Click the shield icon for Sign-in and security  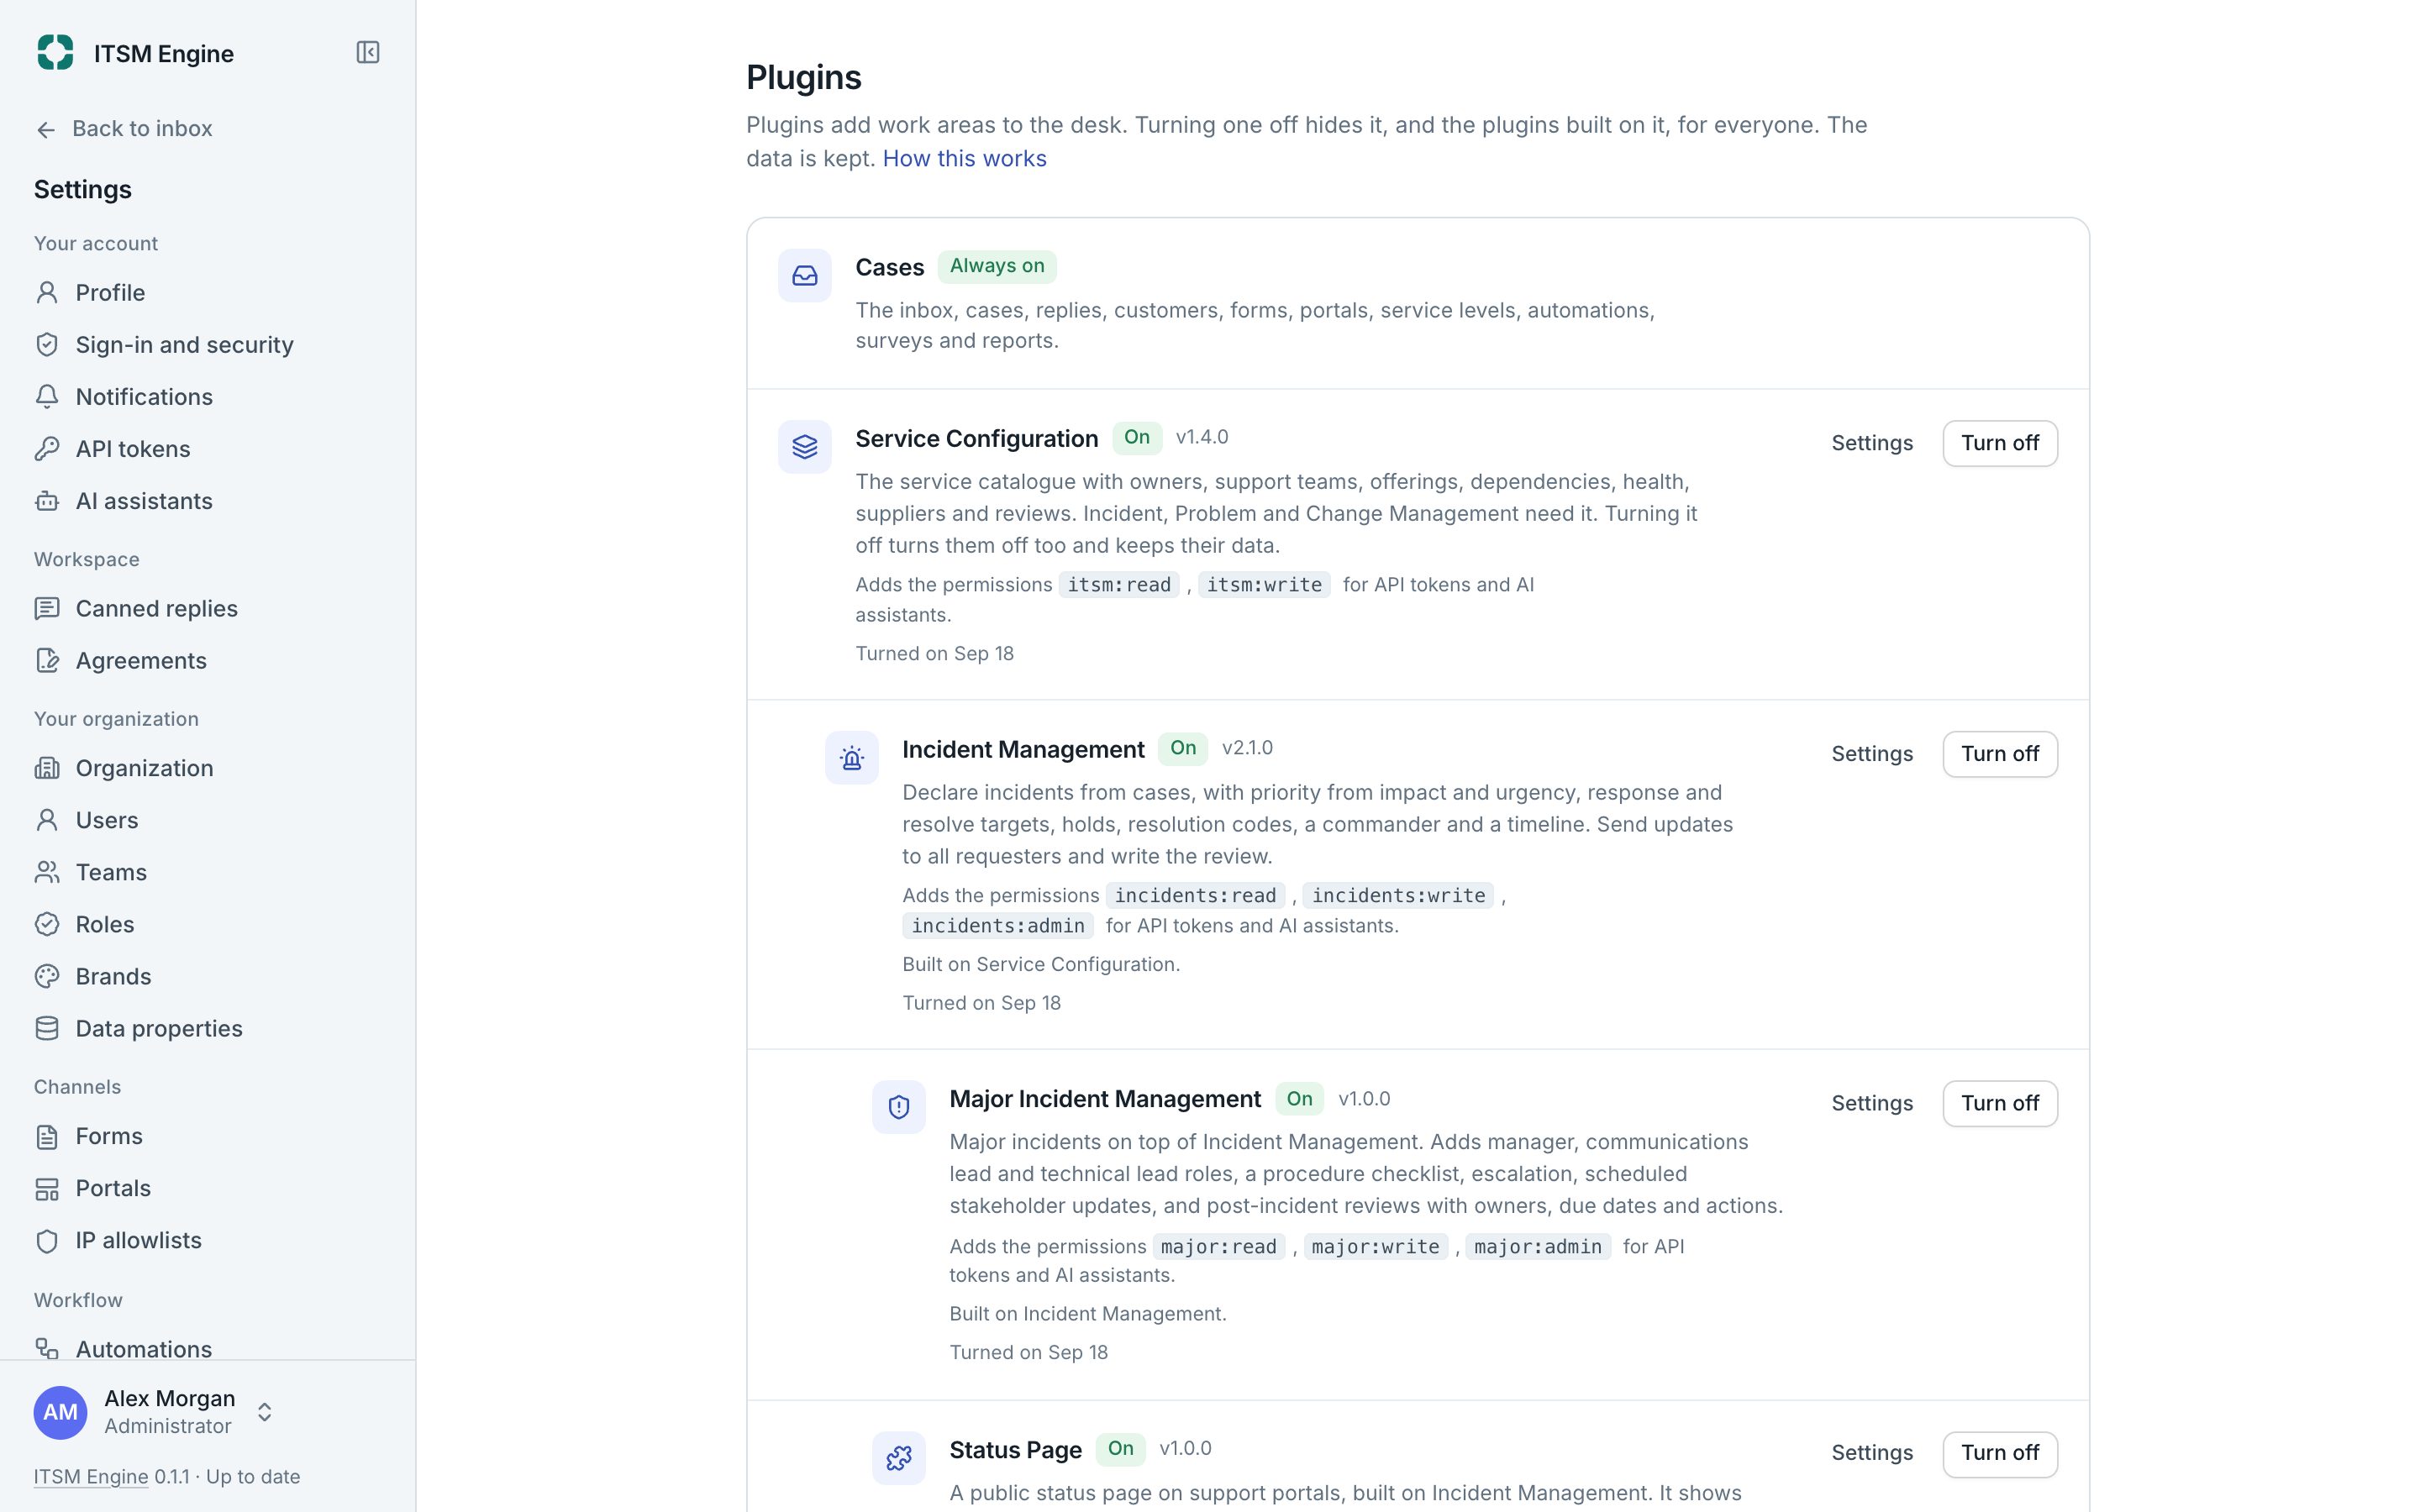pos(47,344)
